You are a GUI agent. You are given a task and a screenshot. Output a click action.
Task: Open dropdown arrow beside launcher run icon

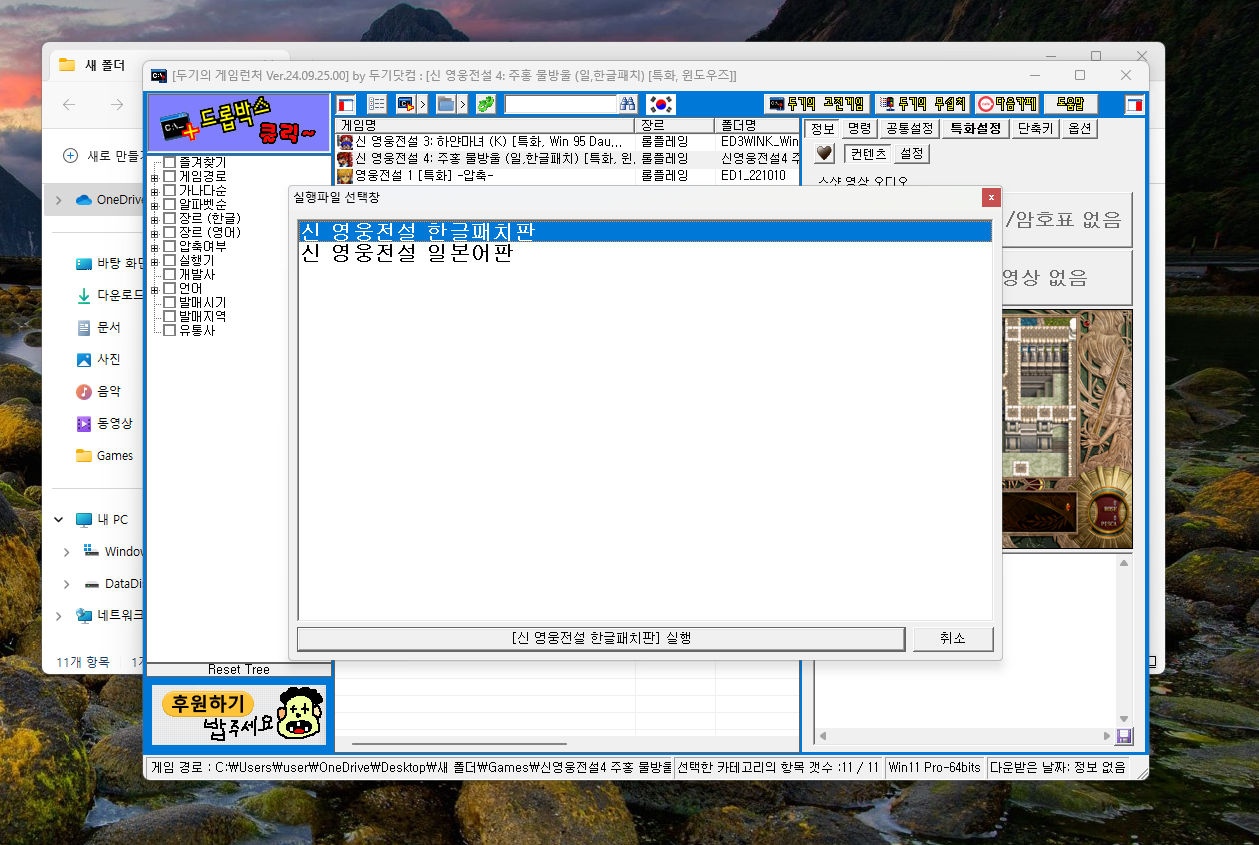point(423,104)
